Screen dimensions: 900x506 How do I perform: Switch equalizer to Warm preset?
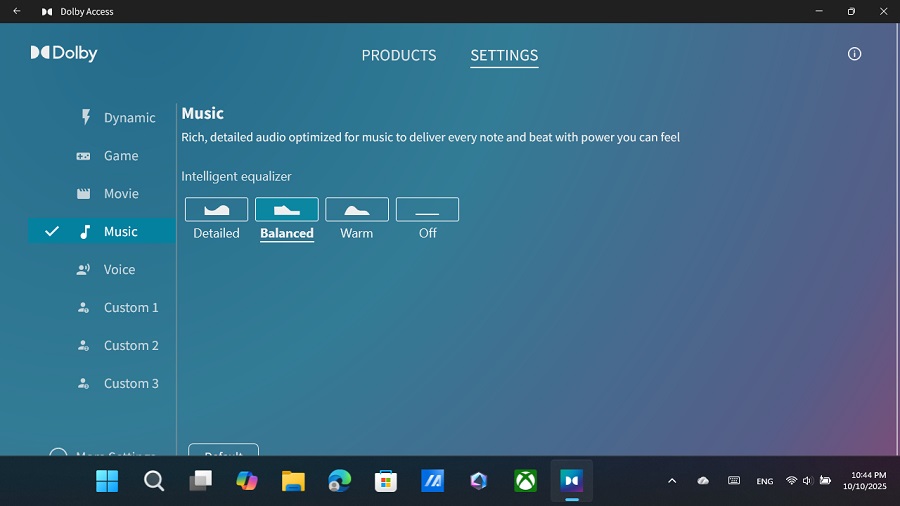(x=357, y=210)
